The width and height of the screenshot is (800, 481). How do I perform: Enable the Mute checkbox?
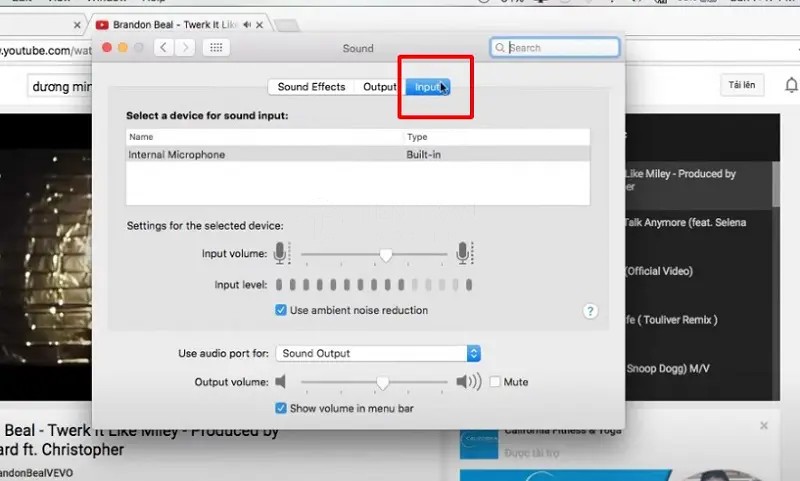(495, 382)
